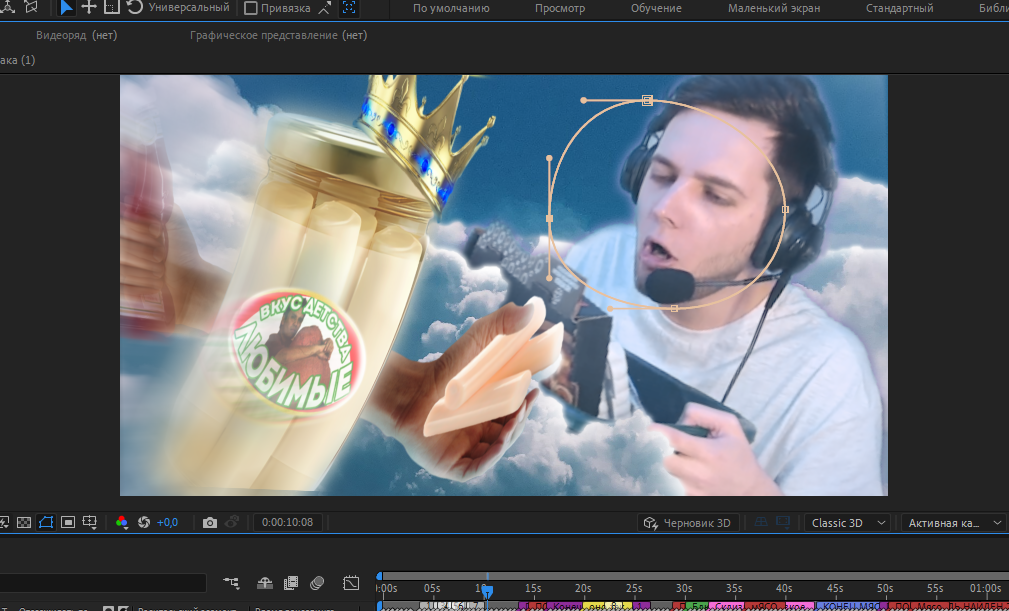Toggle the frame blending filmstrip icon

point(291,583)
